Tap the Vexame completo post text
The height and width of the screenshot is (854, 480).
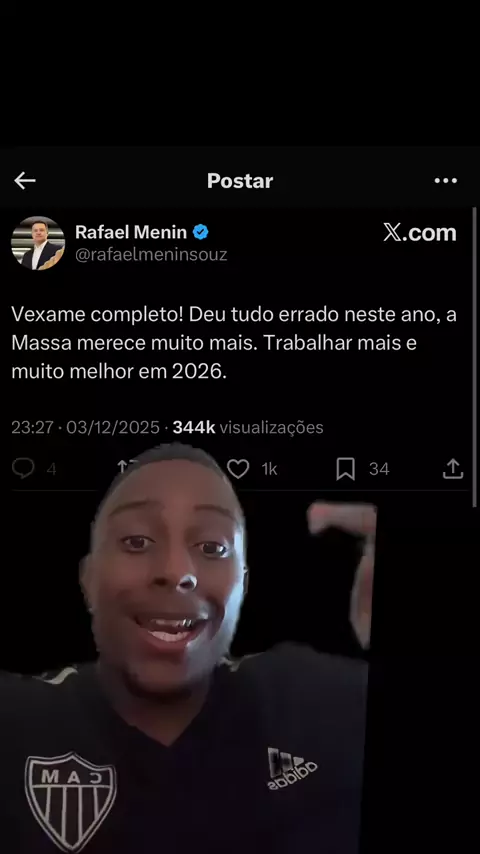(x=234, y=343)
